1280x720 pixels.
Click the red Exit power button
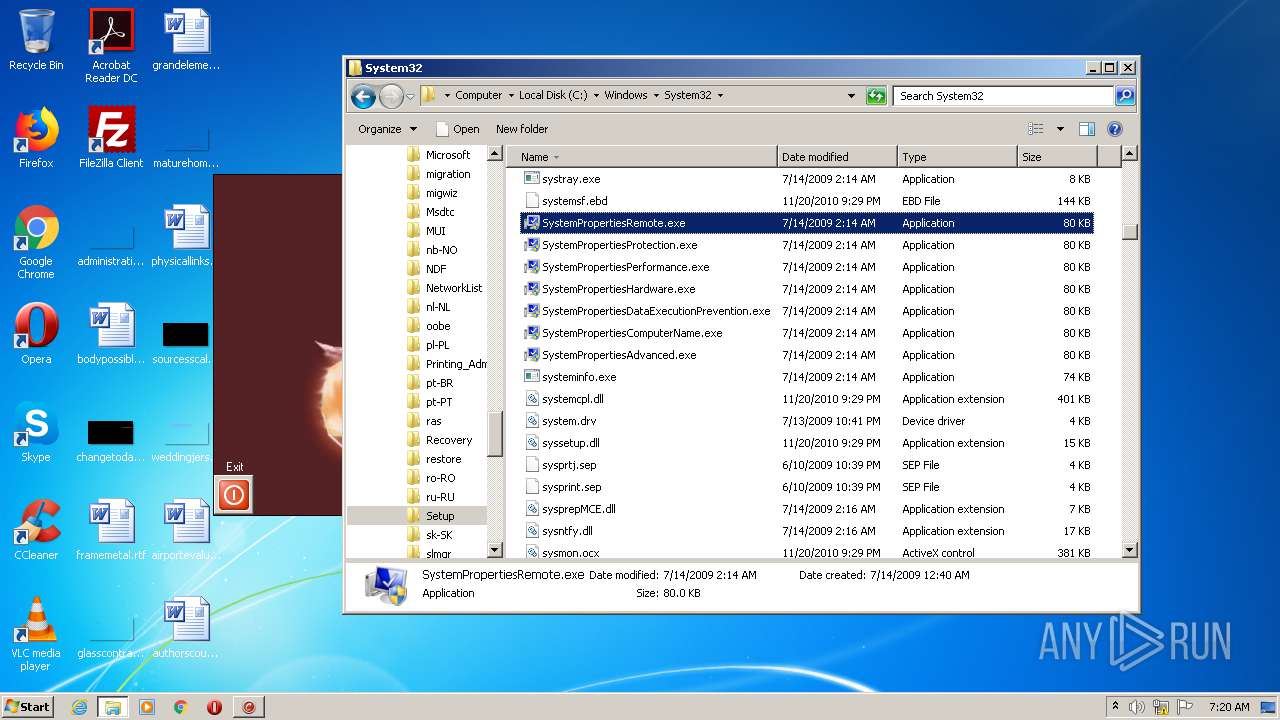tap(234, 494)
